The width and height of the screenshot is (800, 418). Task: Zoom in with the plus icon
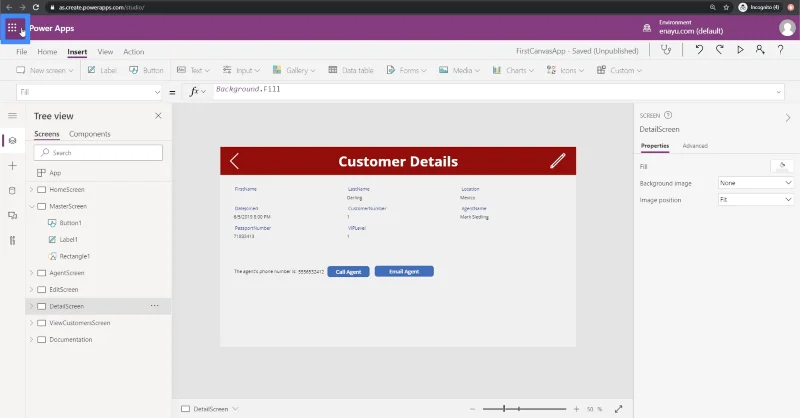576,409
